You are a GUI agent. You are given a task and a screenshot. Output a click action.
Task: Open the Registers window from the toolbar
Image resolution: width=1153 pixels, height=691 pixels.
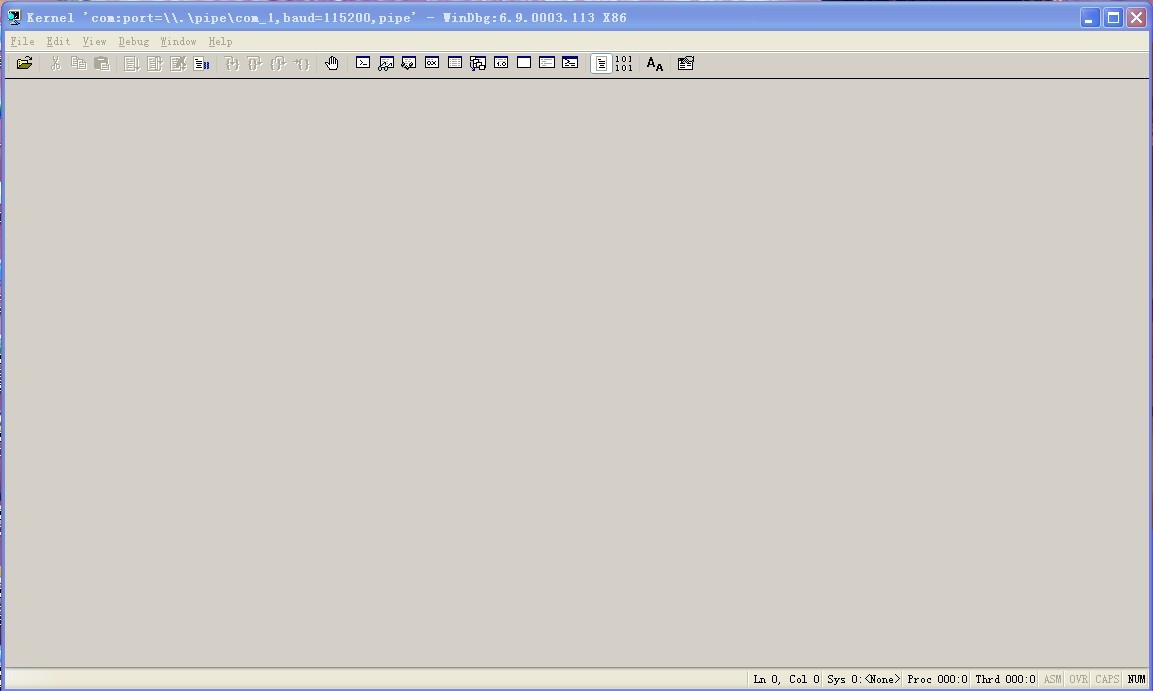pos(432,63)
